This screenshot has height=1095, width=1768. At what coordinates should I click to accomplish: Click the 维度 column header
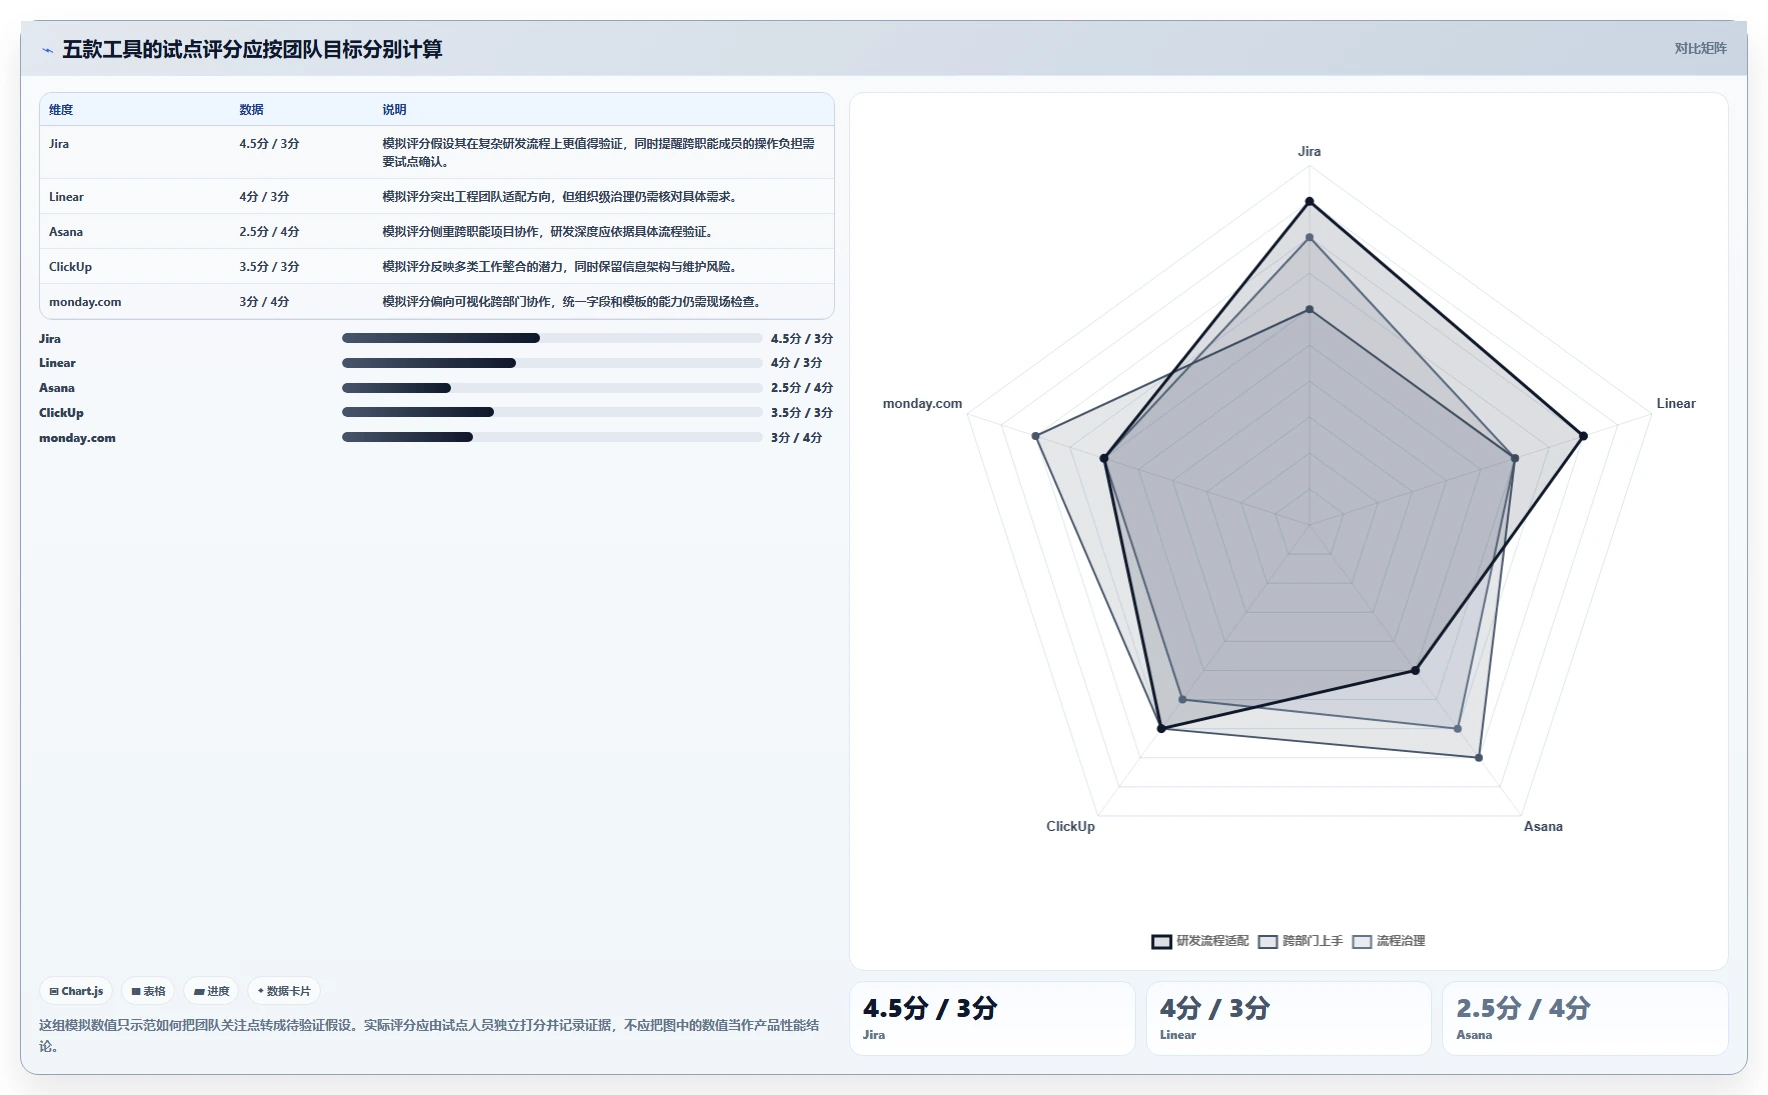[x=61, y=110]
